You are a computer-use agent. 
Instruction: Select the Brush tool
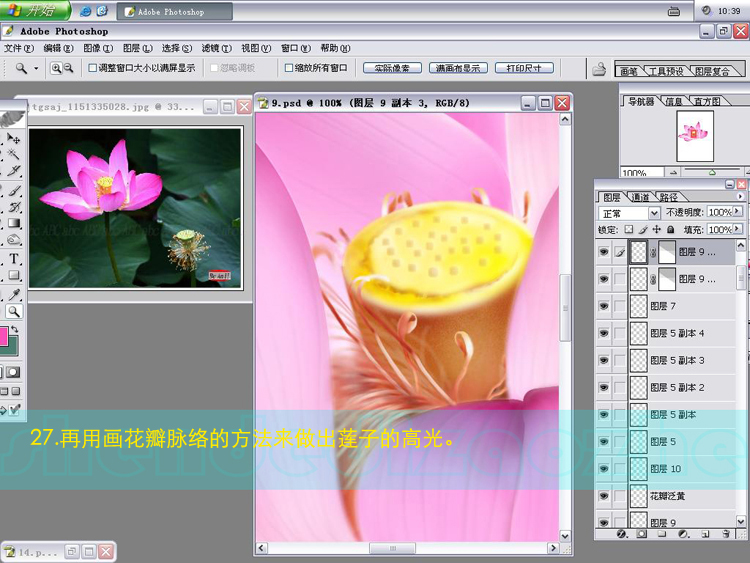(x=13, y=191)
